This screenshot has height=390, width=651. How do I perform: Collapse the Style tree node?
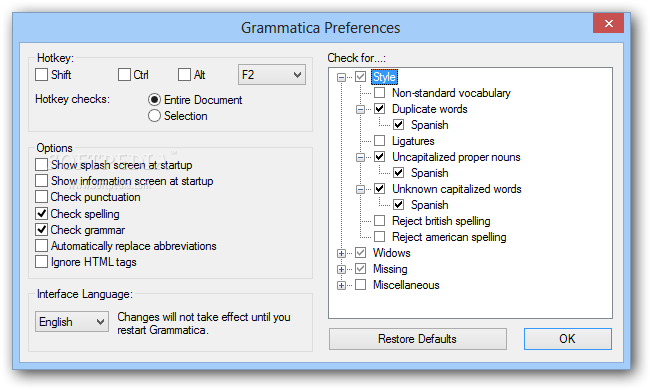(x=341, y=77)
